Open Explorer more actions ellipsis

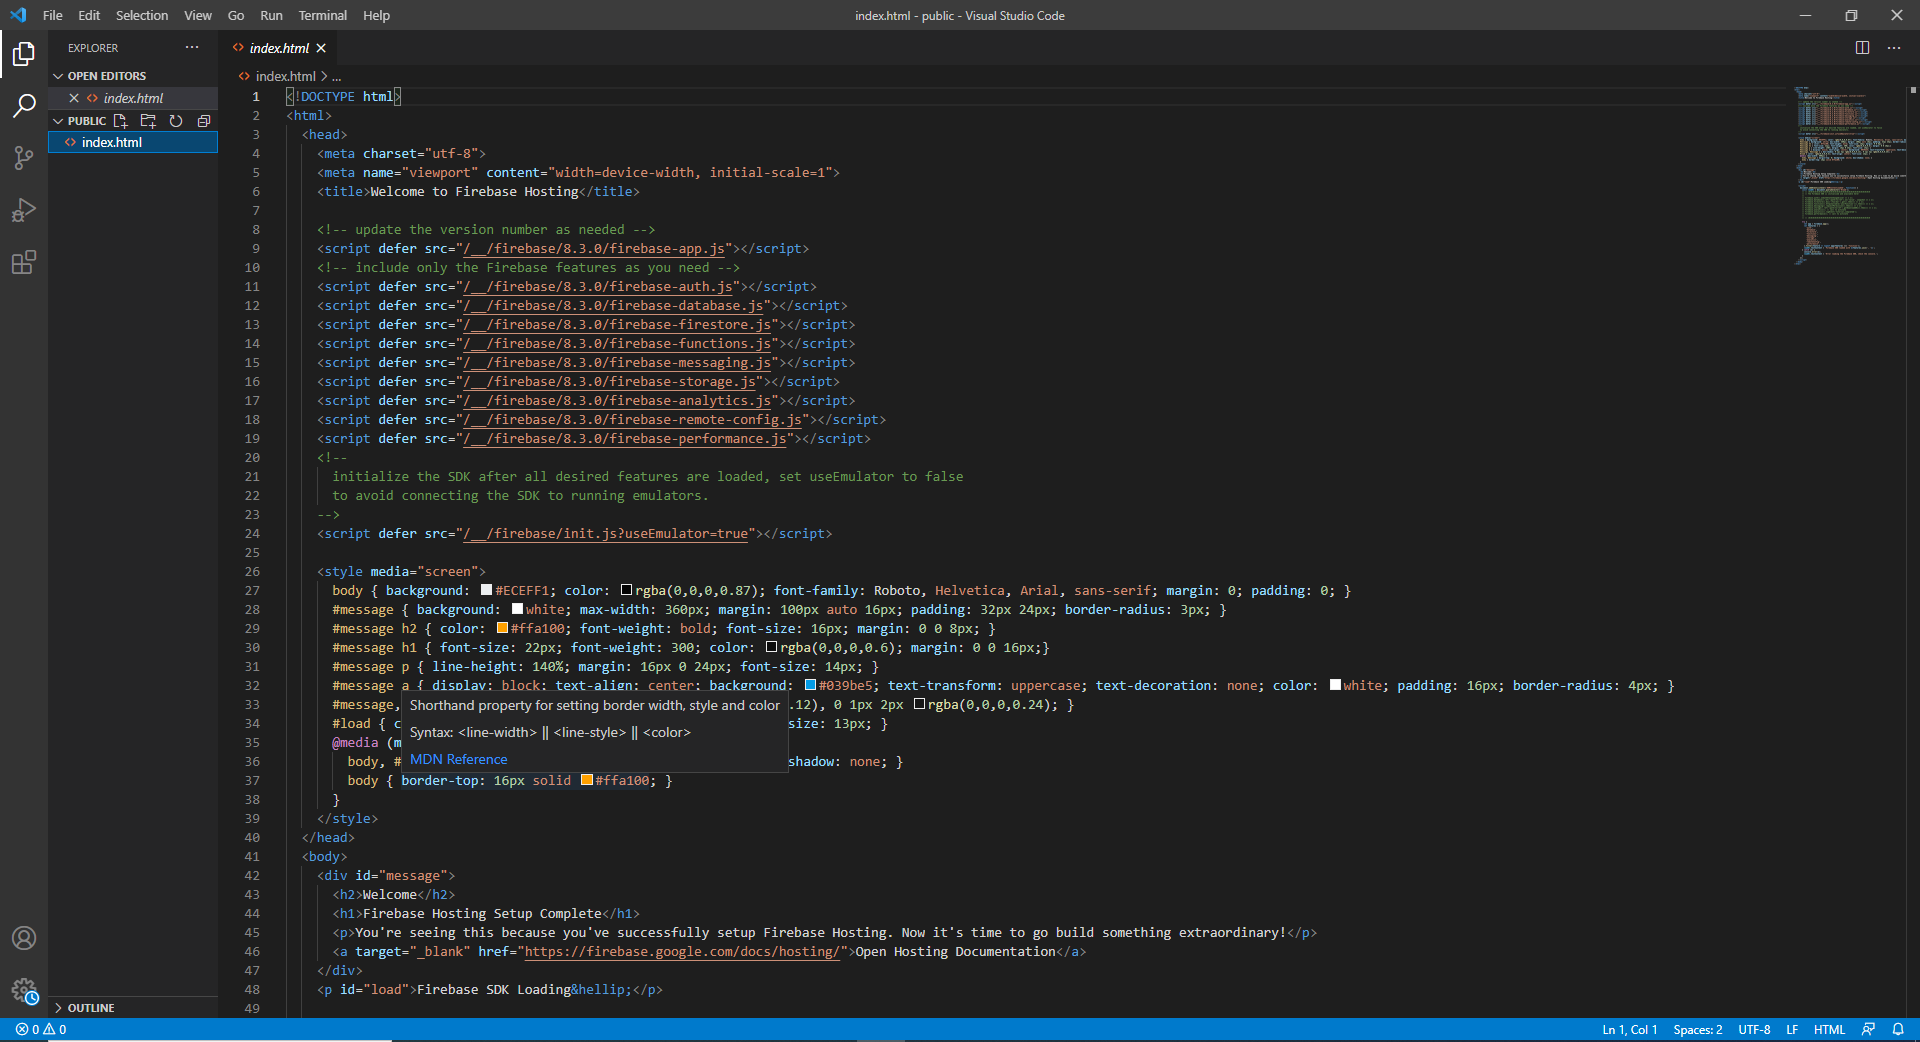pyautogui.click(x=192, y=47)
